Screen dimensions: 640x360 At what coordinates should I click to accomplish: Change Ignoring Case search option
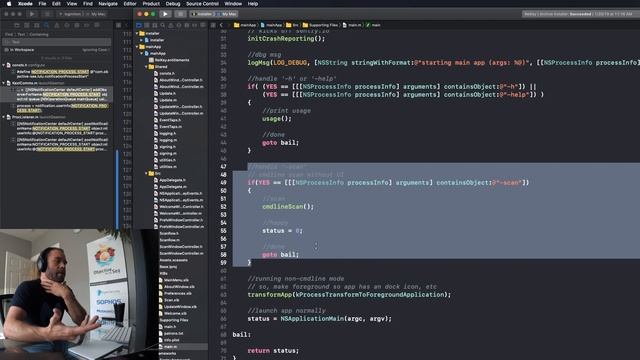point(96,50)
